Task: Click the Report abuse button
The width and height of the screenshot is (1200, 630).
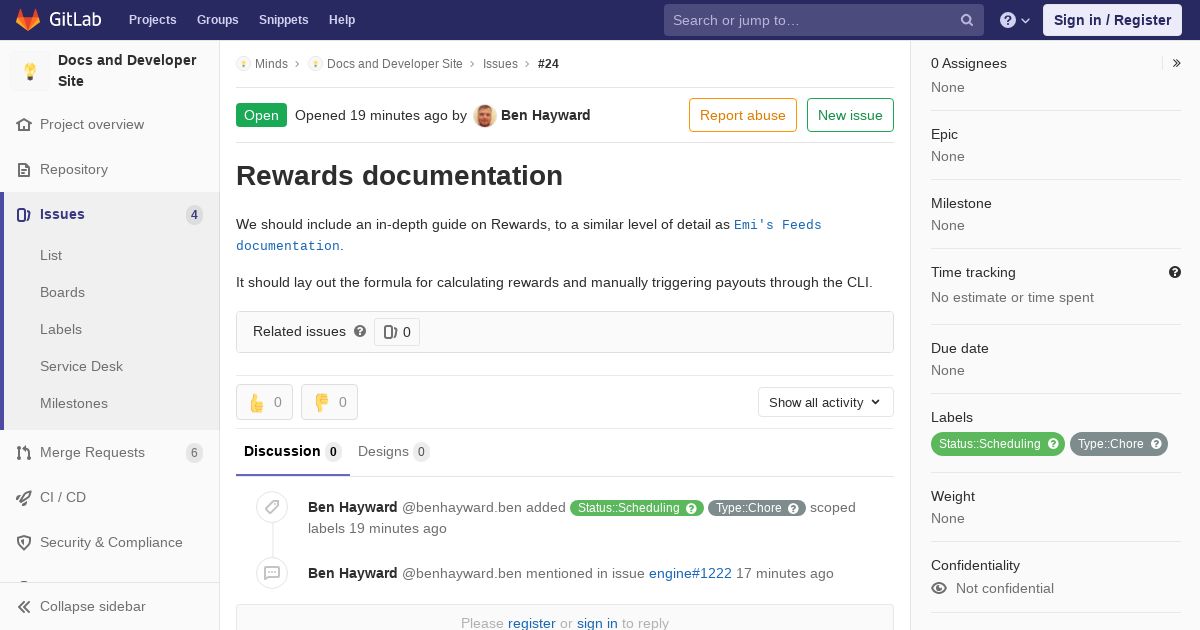Action: [743, 115]
